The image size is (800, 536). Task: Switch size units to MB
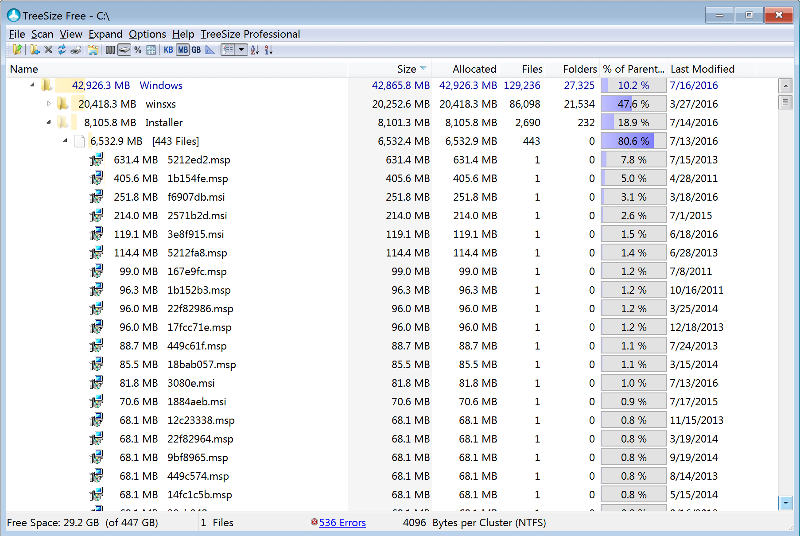[x=183, y=49]
